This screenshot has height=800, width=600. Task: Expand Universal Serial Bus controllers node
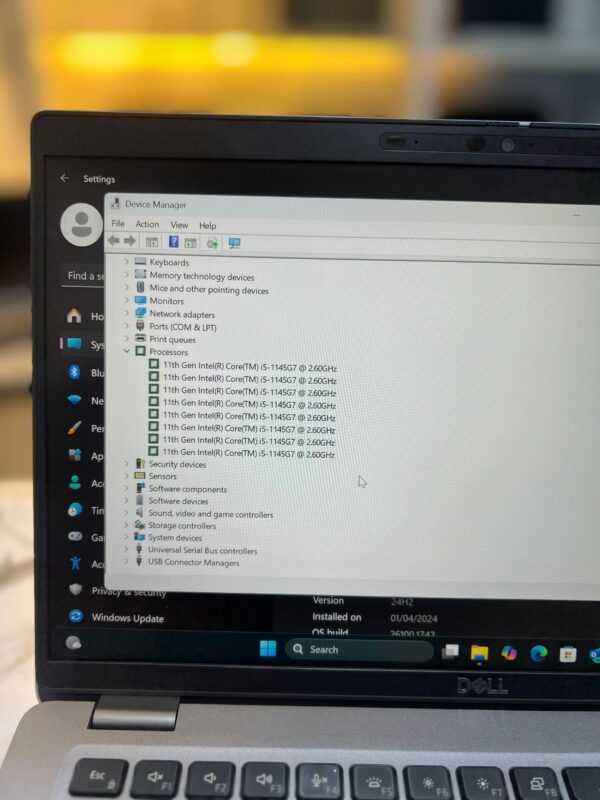(127, 549)
